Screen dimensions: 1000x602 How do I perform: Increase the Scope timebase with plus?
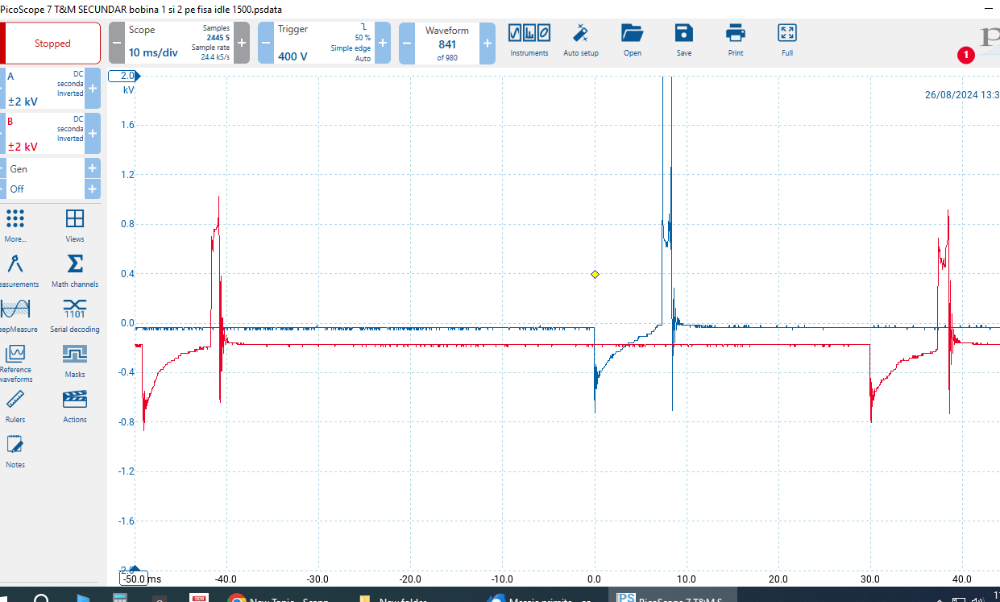[x=240, y=43]
